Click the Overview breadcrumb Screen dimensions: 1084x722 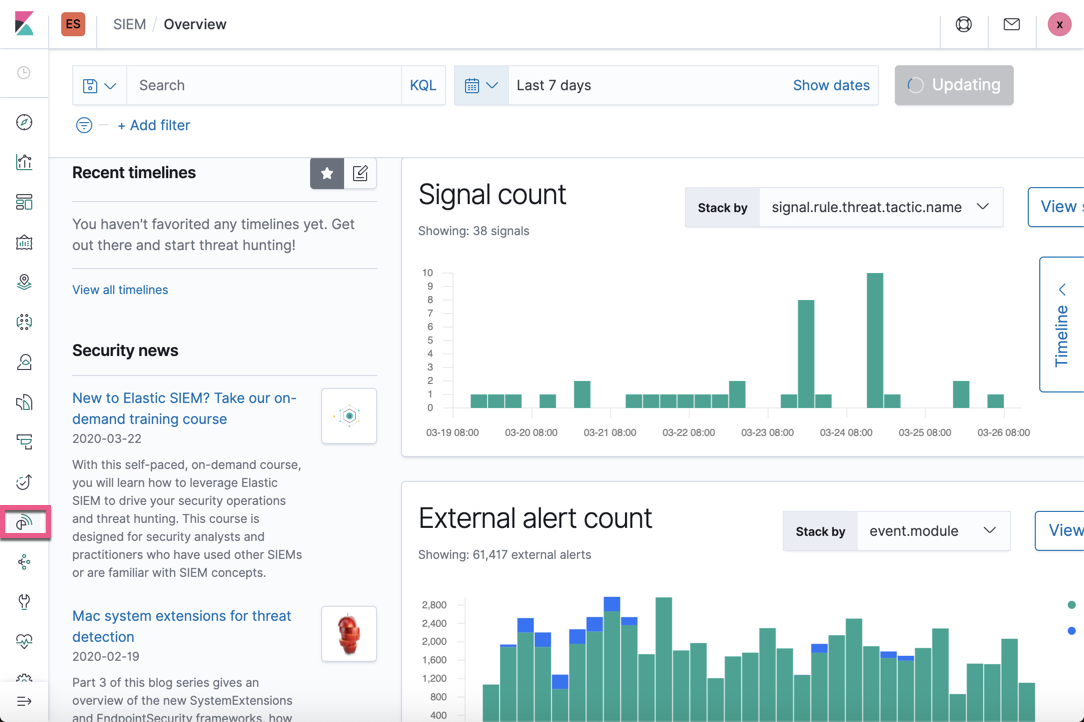pyautogui.click(x=195, y=24)
